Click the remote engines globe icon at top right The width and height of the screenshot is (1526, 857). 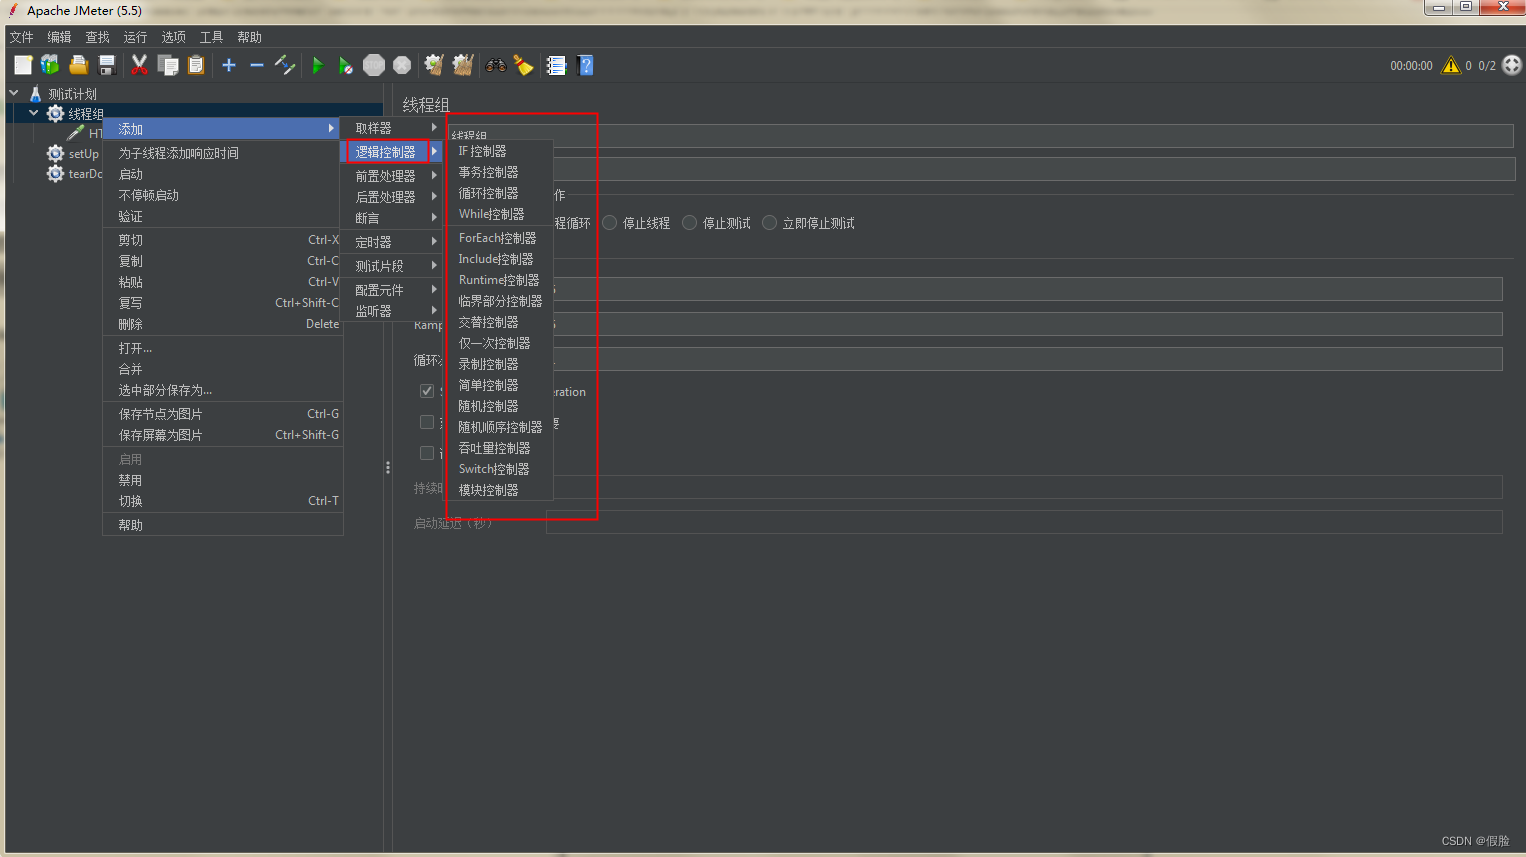1512,65
